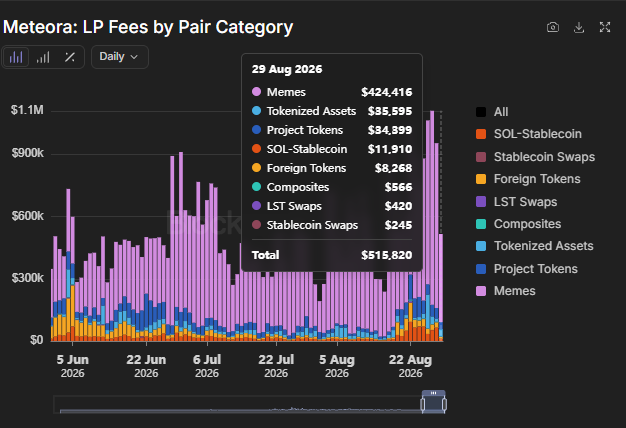The width and height of the screenshot is (626, 428).
Task: Toggle Memes series in the legend
Action: (x=505, y=291)
